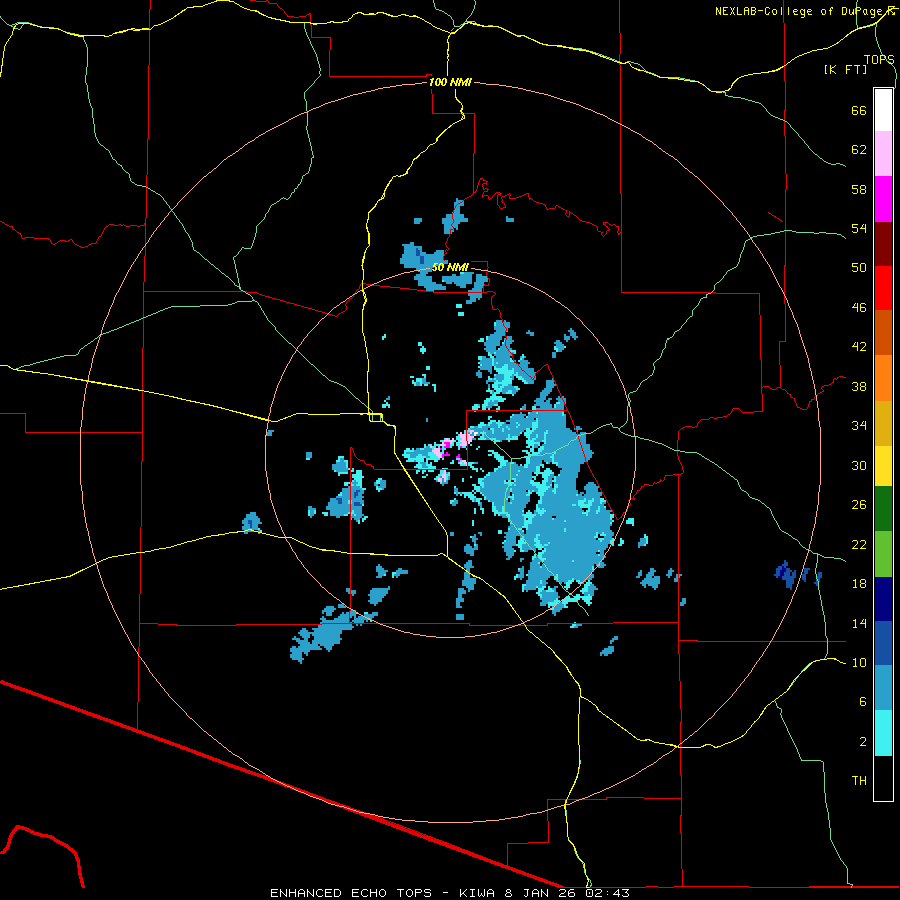Screen dimensions: 900x900
Task: Click the "54" legend value
Action: click(x=859, y=228)
